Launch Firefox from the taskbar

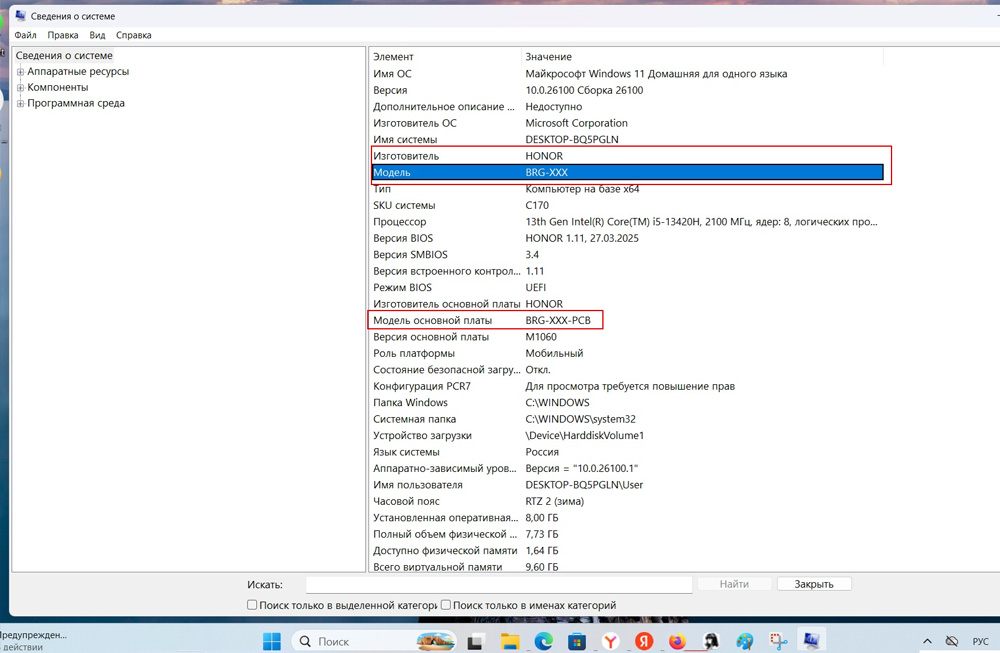(677, 642)
